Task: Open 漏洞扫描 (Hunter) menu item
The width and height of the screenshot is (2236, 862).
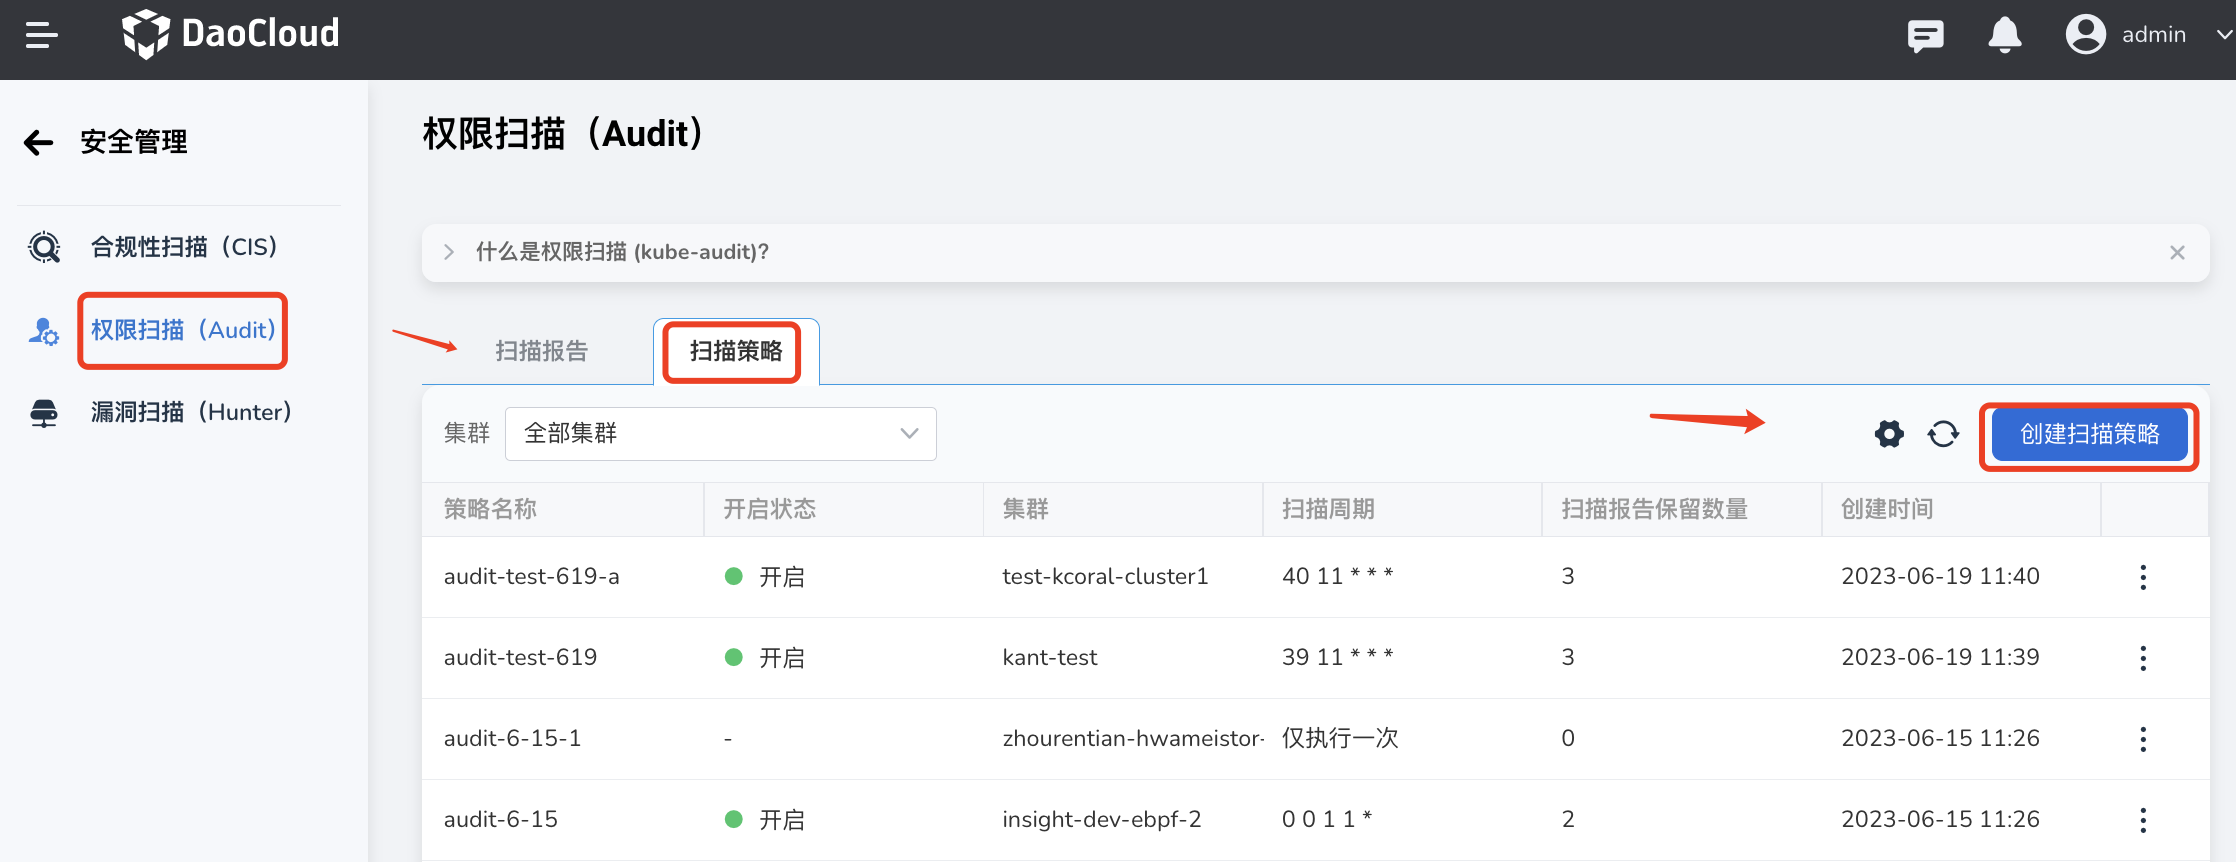Action: [x=191, y=412]
